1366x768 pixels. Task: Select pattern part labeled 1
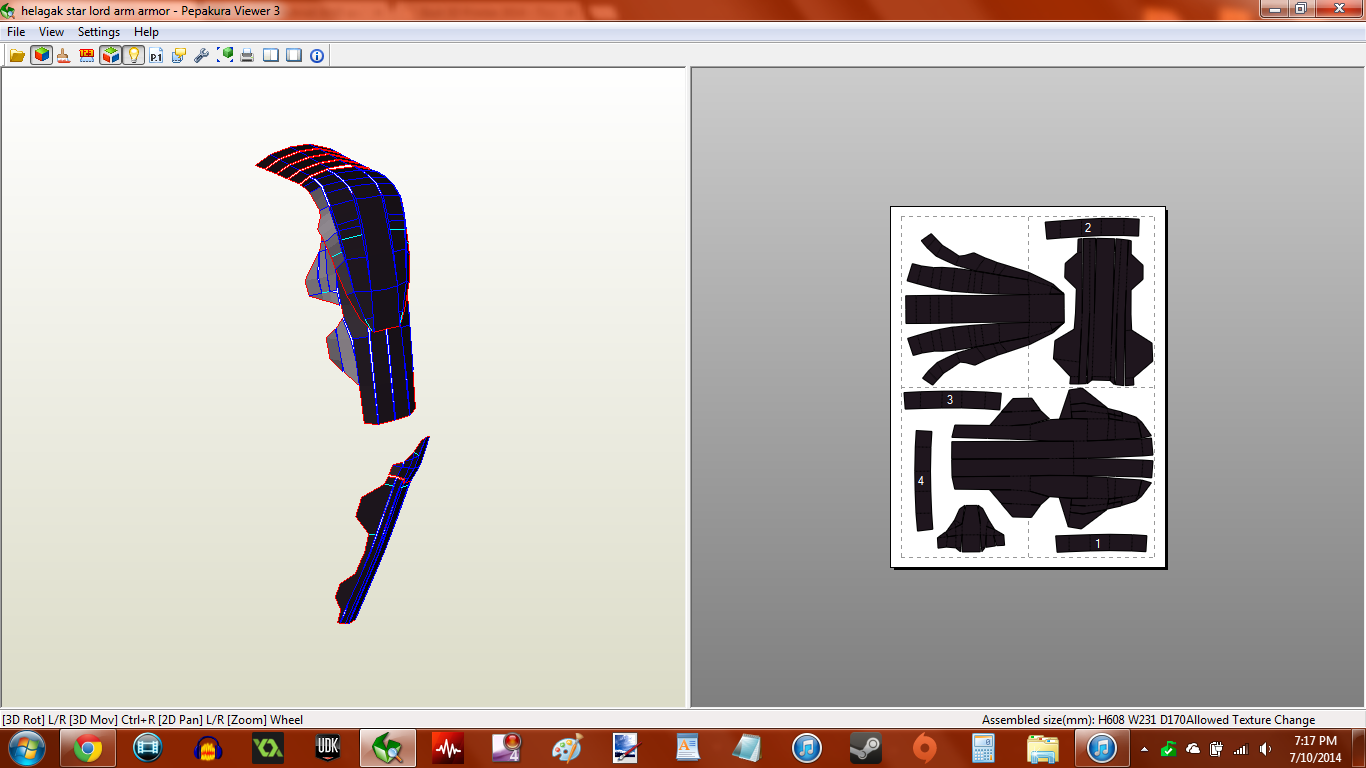[1100, 543]
